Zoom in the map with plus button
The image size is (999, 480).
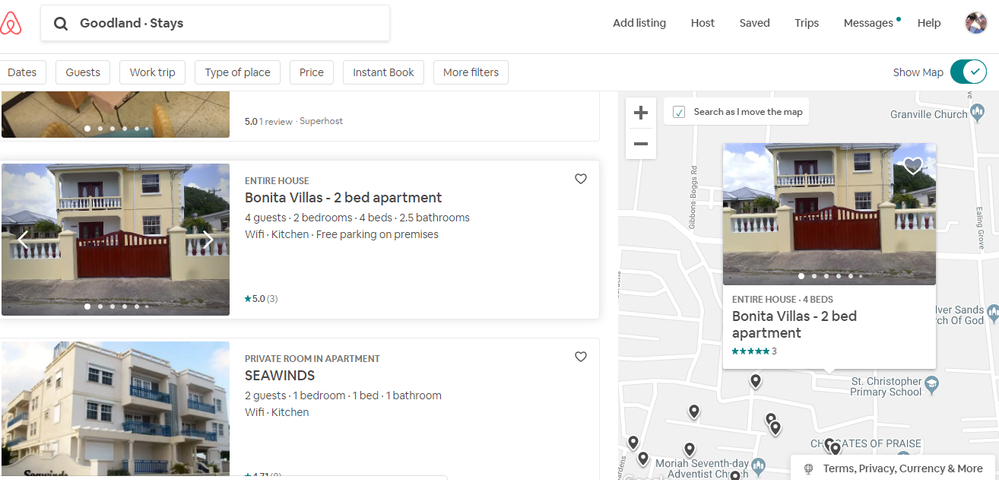click(x=641, y=113)
